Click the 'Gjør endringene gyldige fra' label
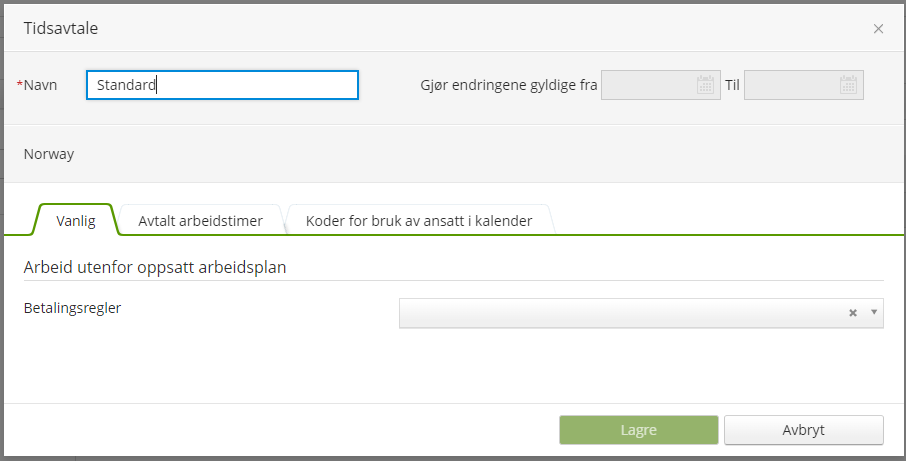 (508, 85)
